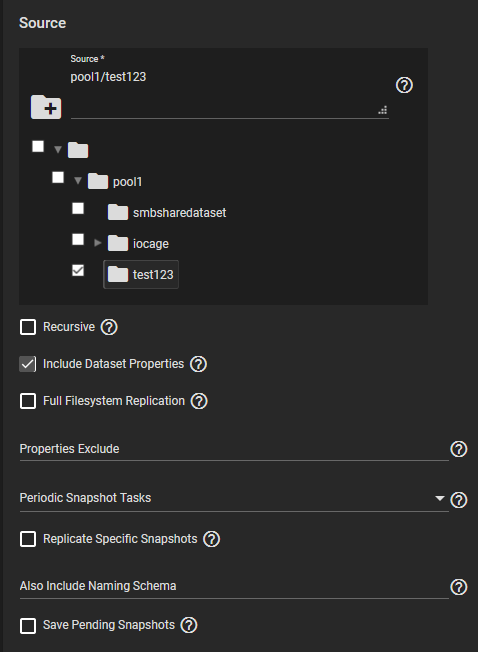
Task: Open Properties Exclude help icon
Action: pos(459,449)
